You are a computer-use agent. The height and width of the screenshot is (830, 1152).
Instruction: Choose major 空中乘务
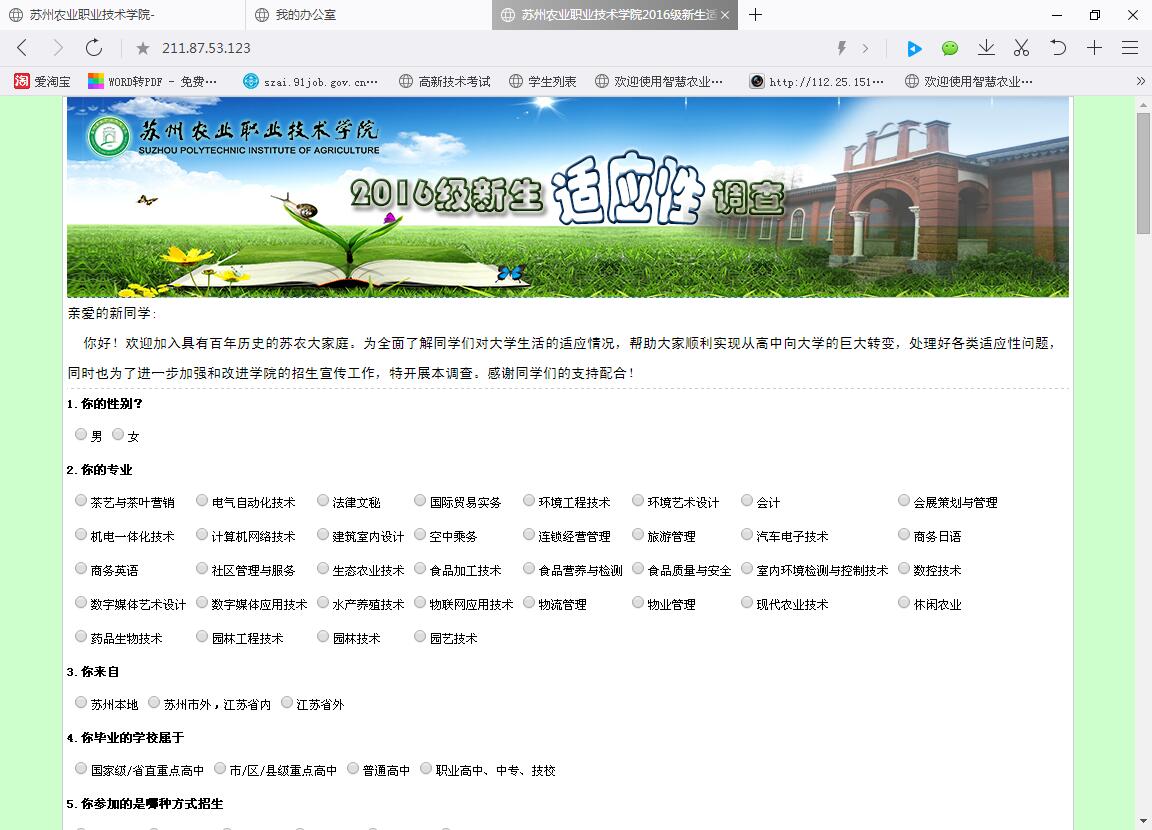pyautogui.click(x=420, y=534)
